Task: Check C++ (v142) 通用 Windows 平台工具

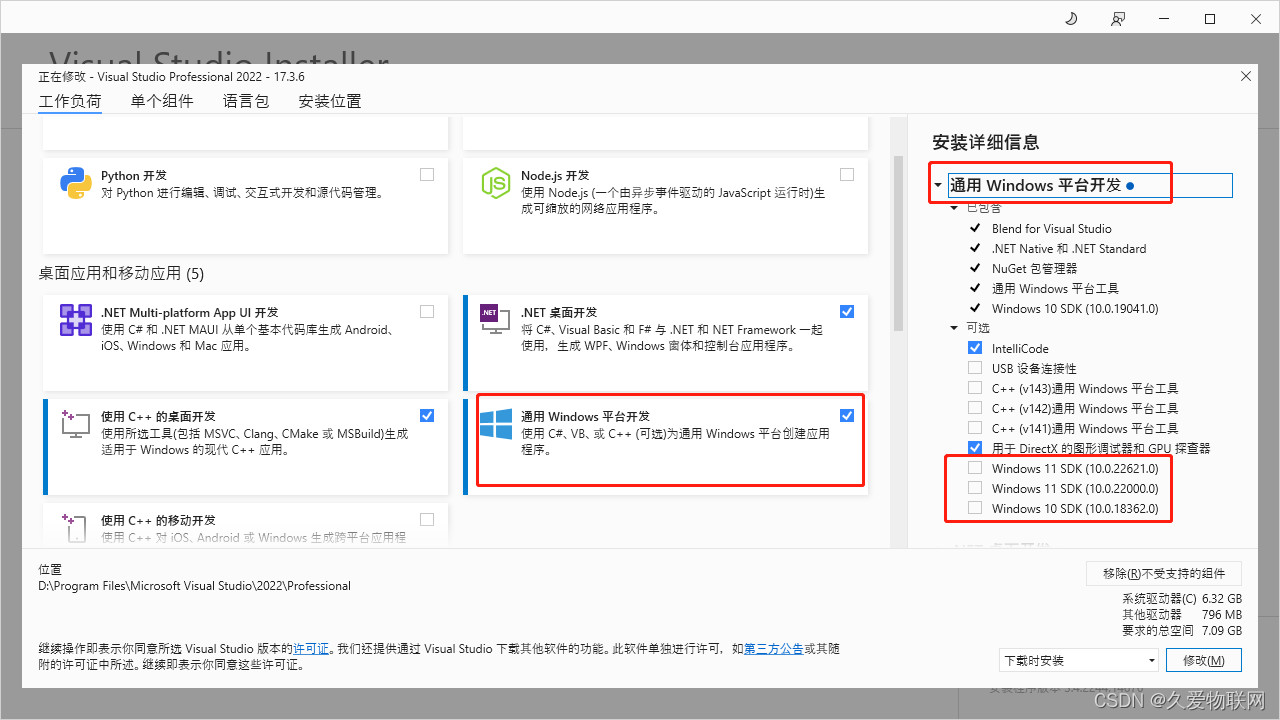Action: coord(975,408)
